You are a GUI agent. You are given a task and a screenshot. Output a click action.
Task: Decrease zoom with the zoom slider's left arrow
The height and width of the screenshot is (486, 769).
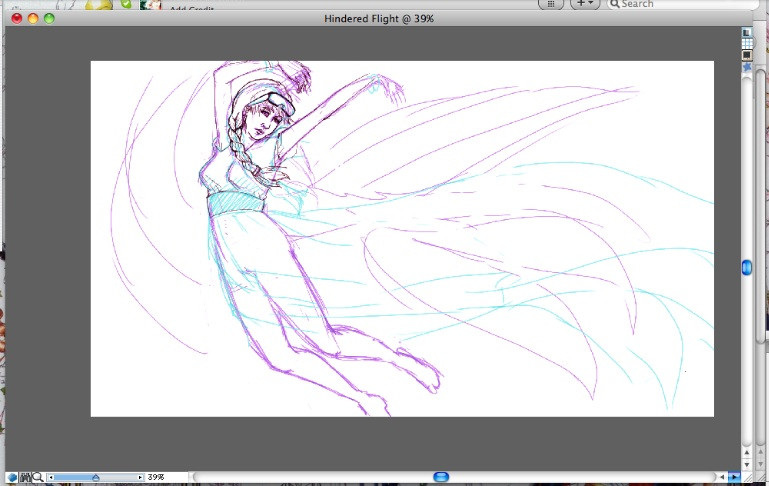51,477
